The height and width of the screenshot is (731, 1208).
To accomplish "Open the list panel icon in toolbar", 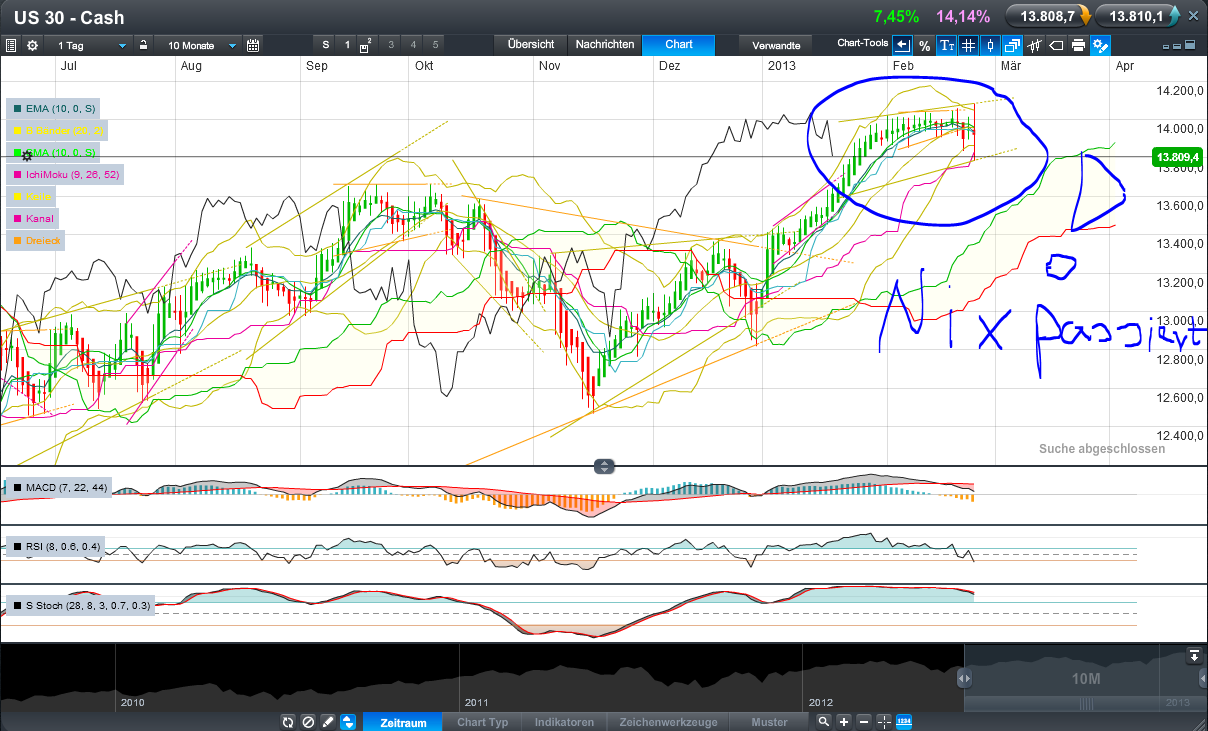I will [11, 45].
